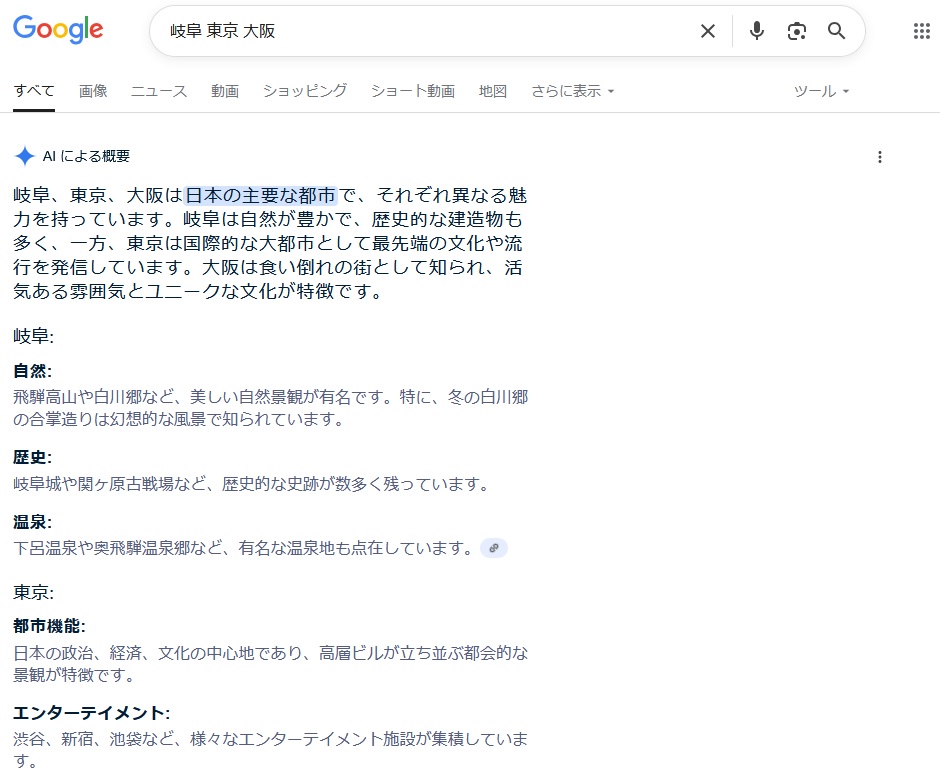The image size is (940, 780).
Task: Clear the search box with the X icon
Action: click(708, 31)
